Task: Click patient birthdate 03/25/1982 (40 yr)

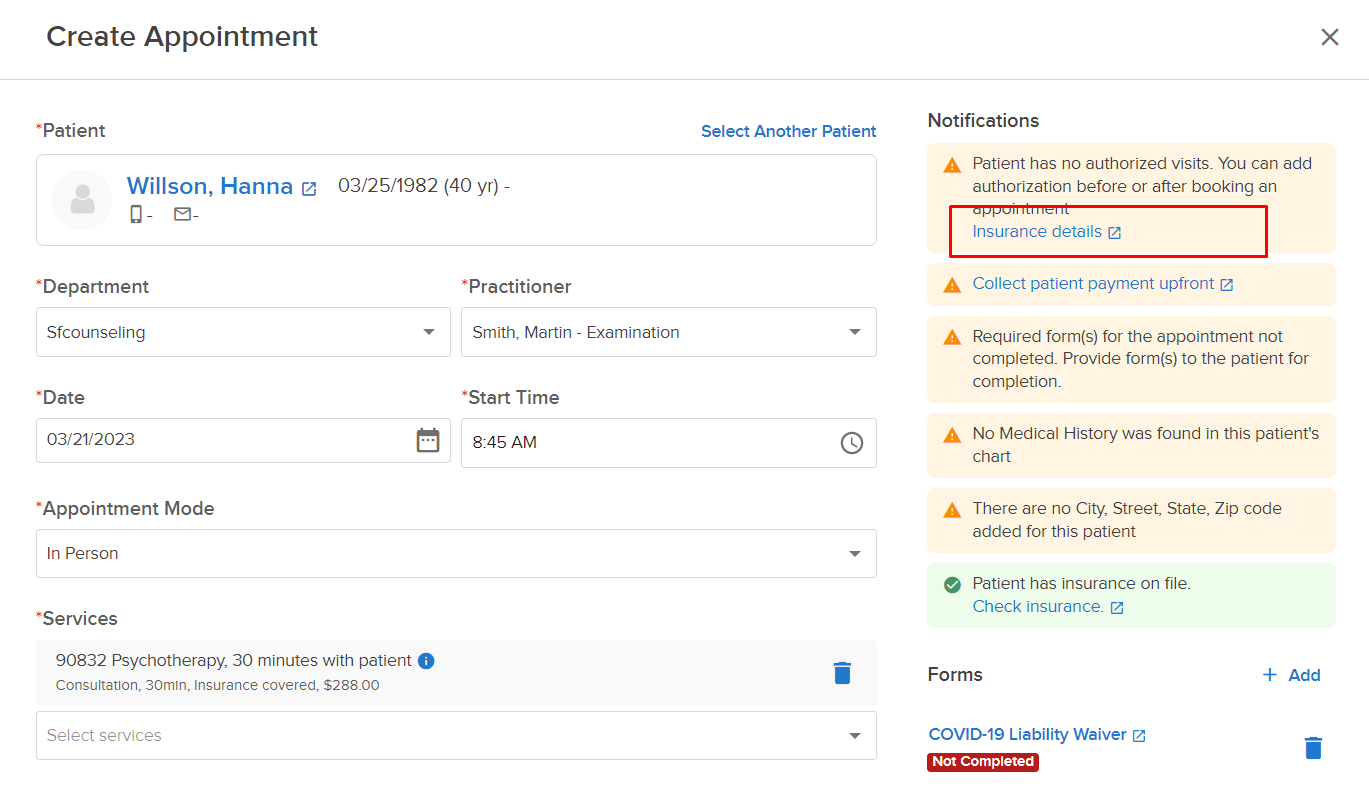Action: [x=418, y=186]
